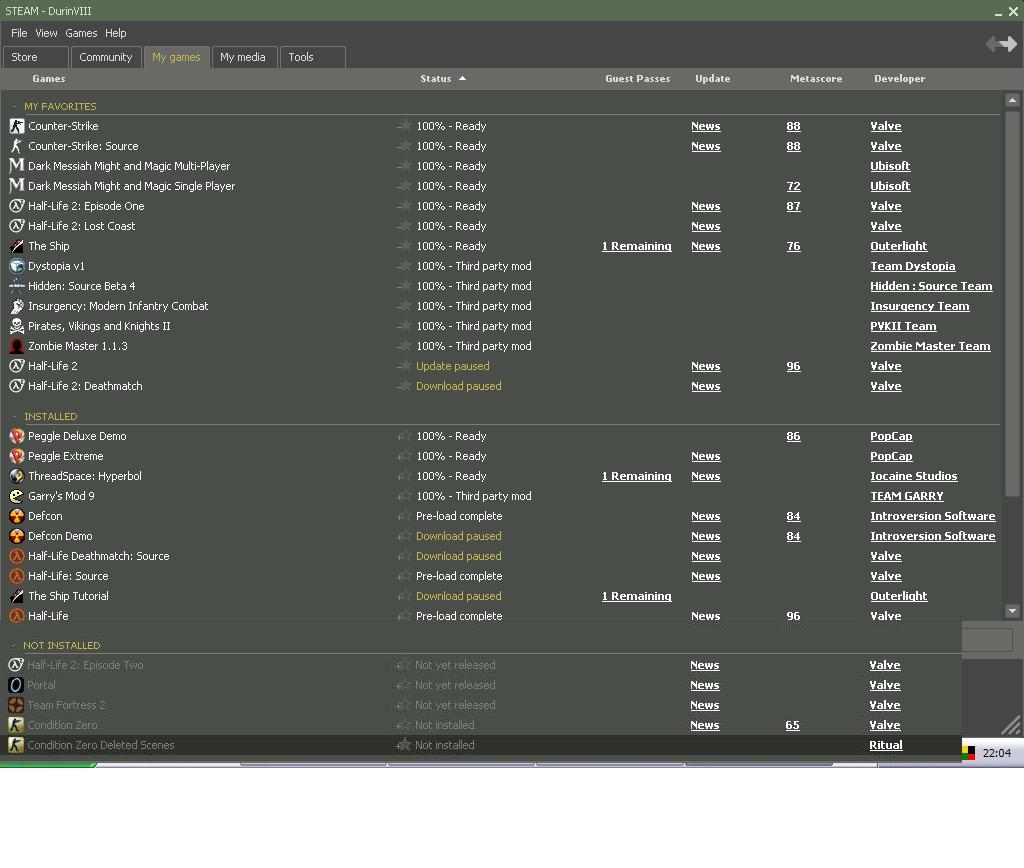Viewport: 1024px width, 868px height.
Task: Click the games list scrollbar thumb
Action: [x=1012, y=304]
